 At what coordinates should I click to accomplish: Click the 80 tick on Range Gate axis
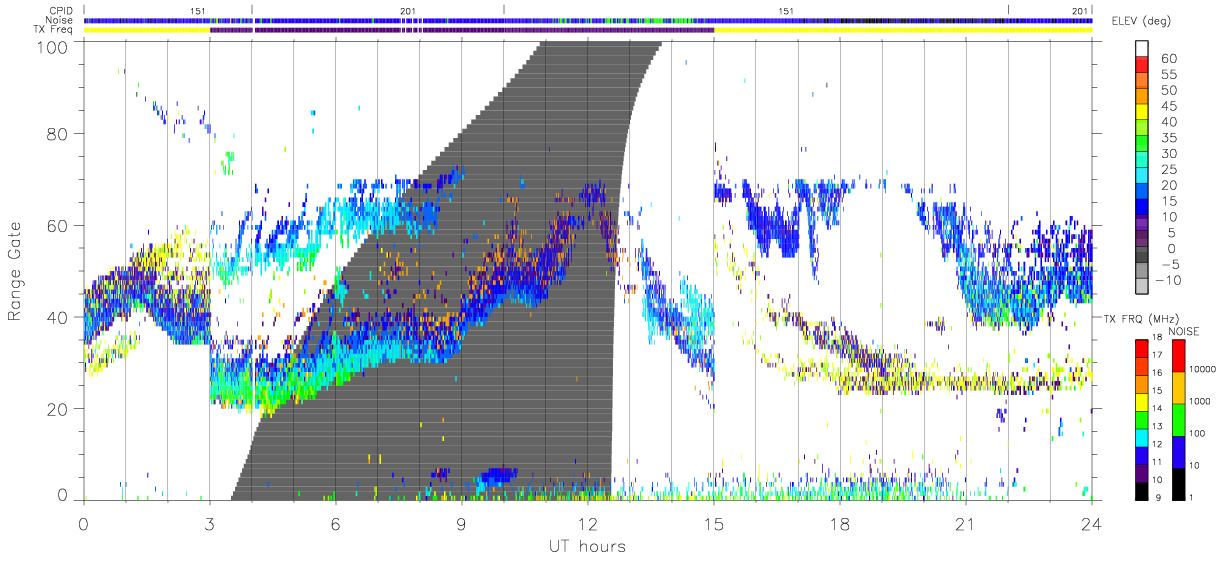pos(56,133)
